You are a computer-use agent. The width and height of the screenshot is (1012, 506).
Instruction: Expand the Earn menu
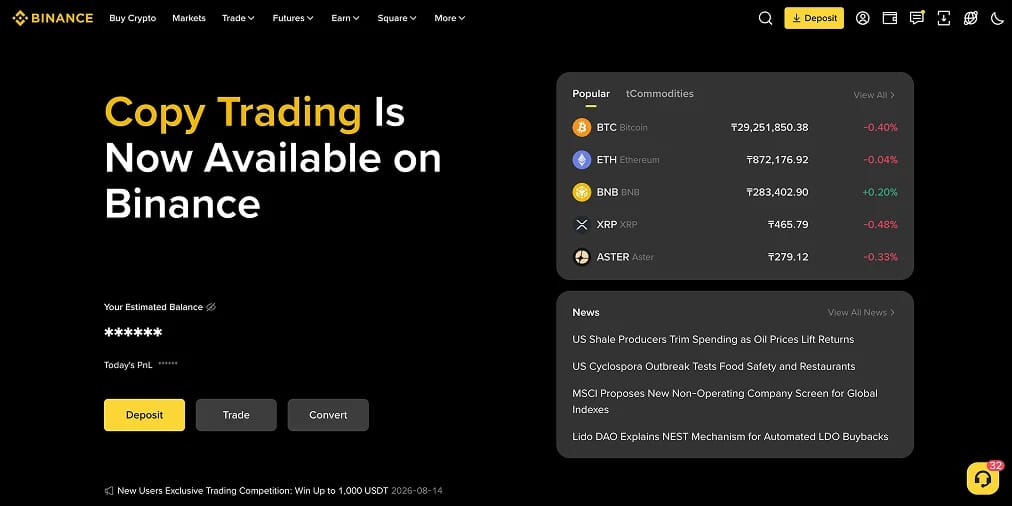pyautogui.click(x=345, y=18)
